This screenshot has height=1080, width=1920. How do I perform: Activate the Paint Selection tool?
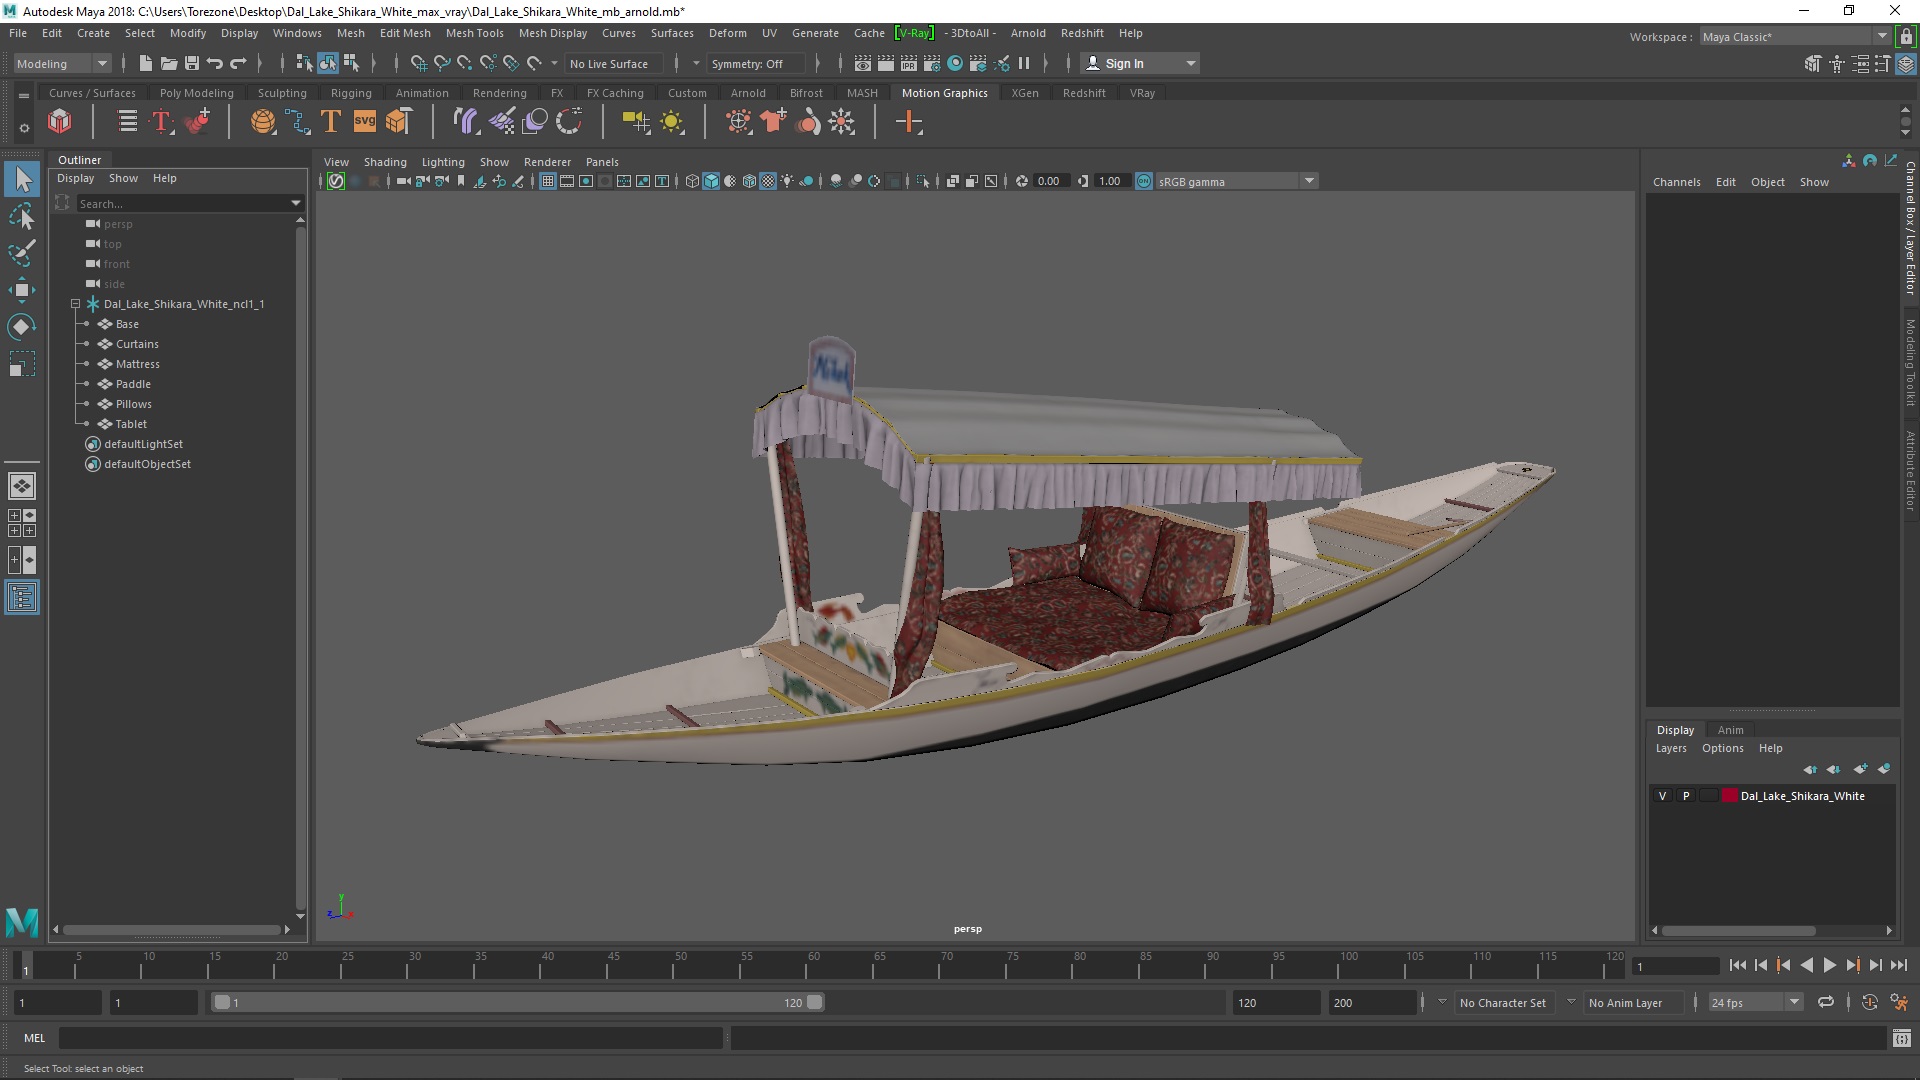click(x=21, y=252)
